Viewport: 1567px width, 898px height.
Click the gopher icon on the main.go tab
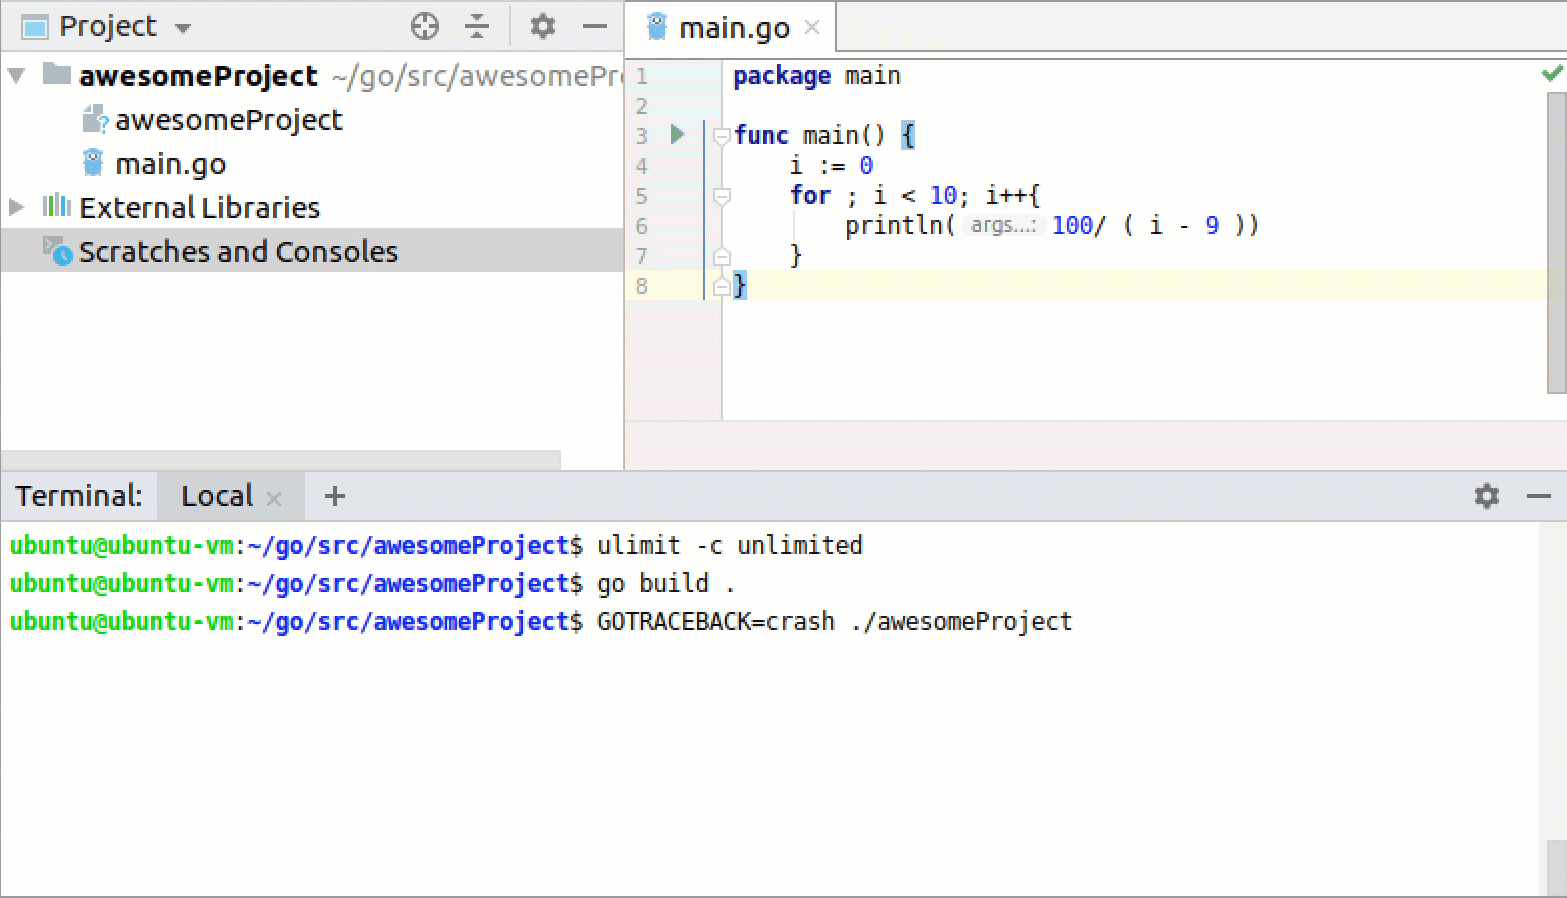point(657,27)
